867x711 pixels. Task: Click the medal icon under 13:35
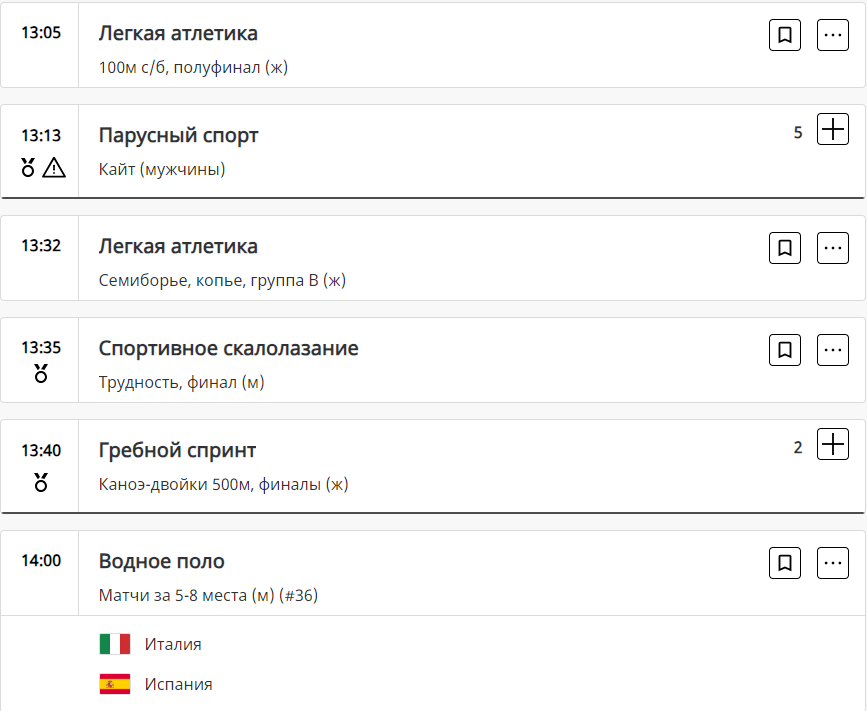41,375
